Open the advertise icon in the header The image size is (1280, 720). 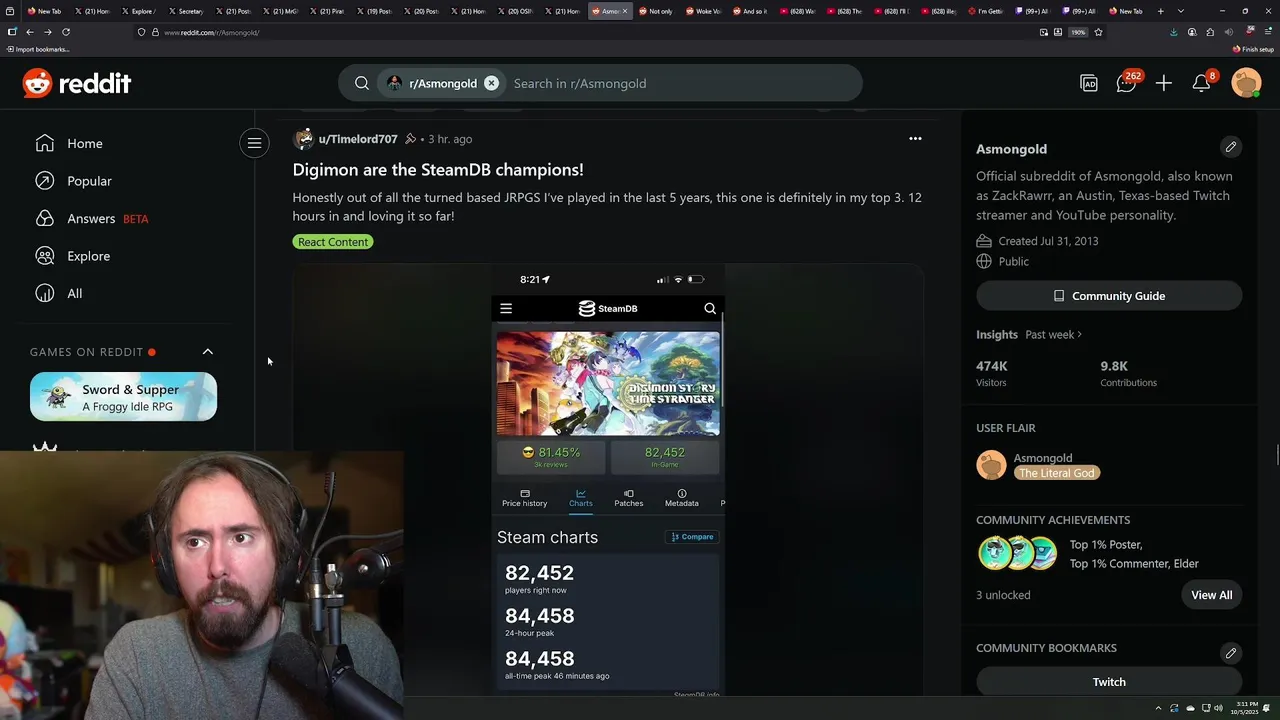click(1089, 83)
